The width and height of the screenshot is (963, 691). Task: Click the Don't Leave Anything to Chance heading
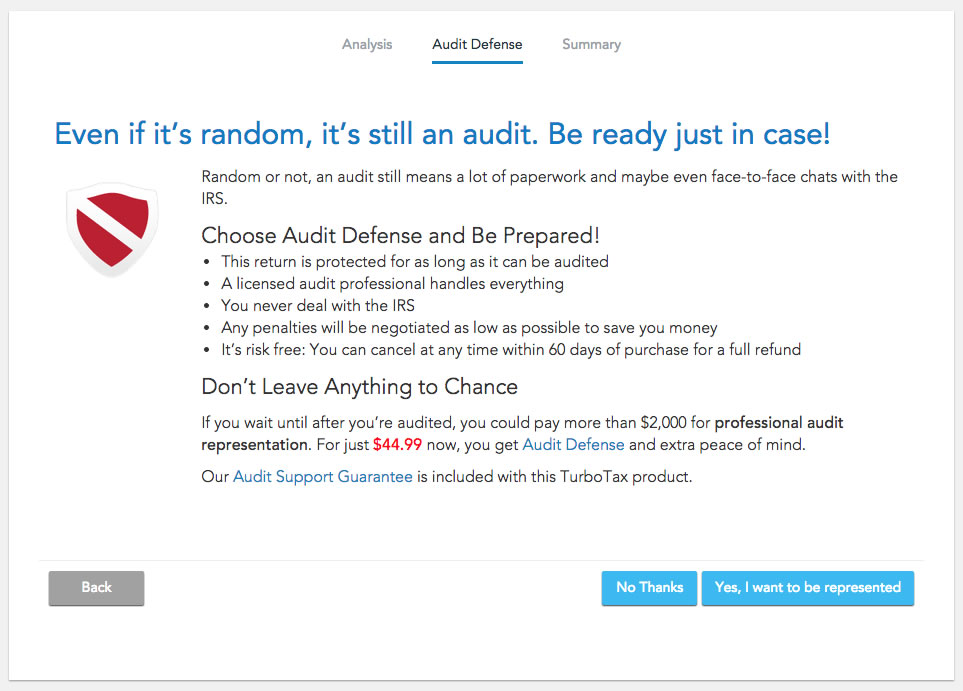359,386
